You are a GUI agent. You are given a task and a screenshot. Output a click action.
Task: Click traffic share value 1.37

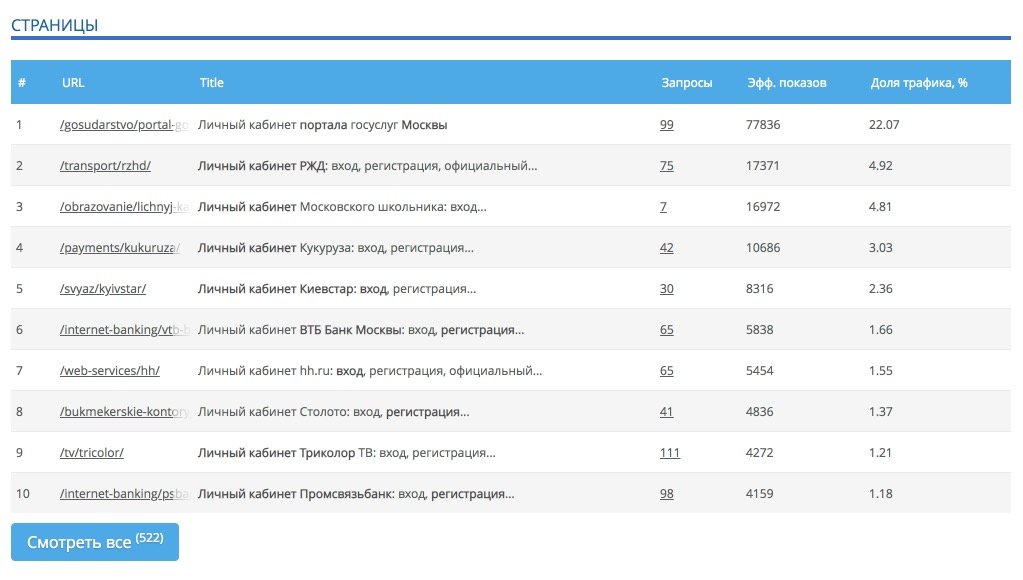[x=880, y=412]
